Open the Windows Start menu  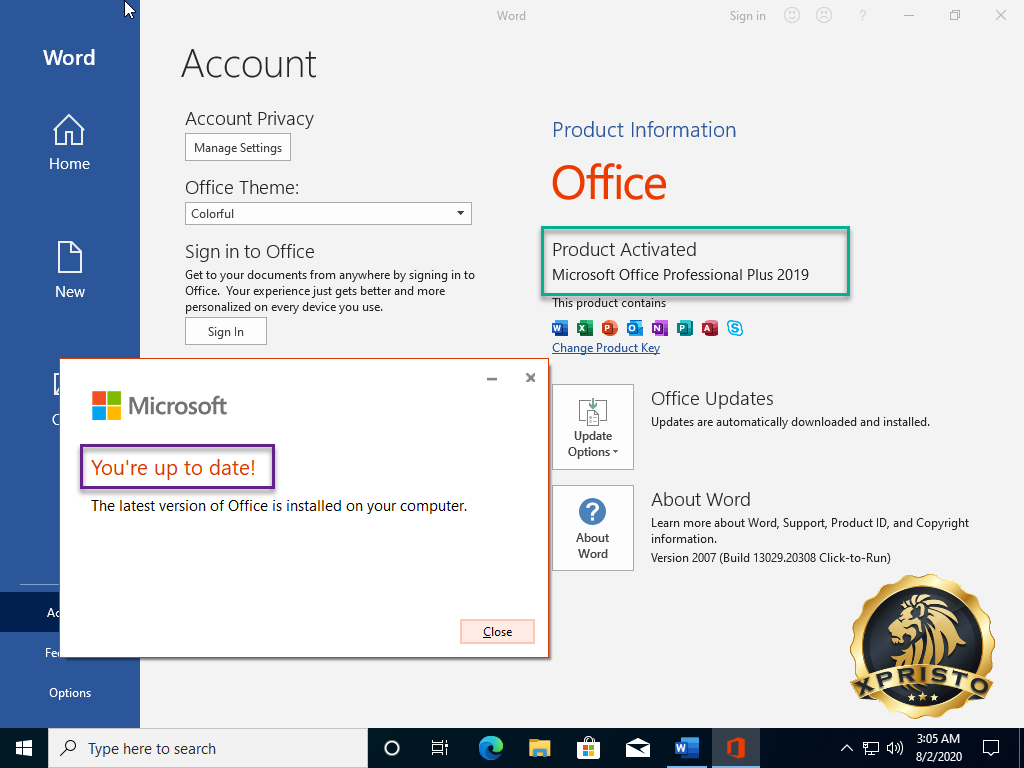click(24, 748)
